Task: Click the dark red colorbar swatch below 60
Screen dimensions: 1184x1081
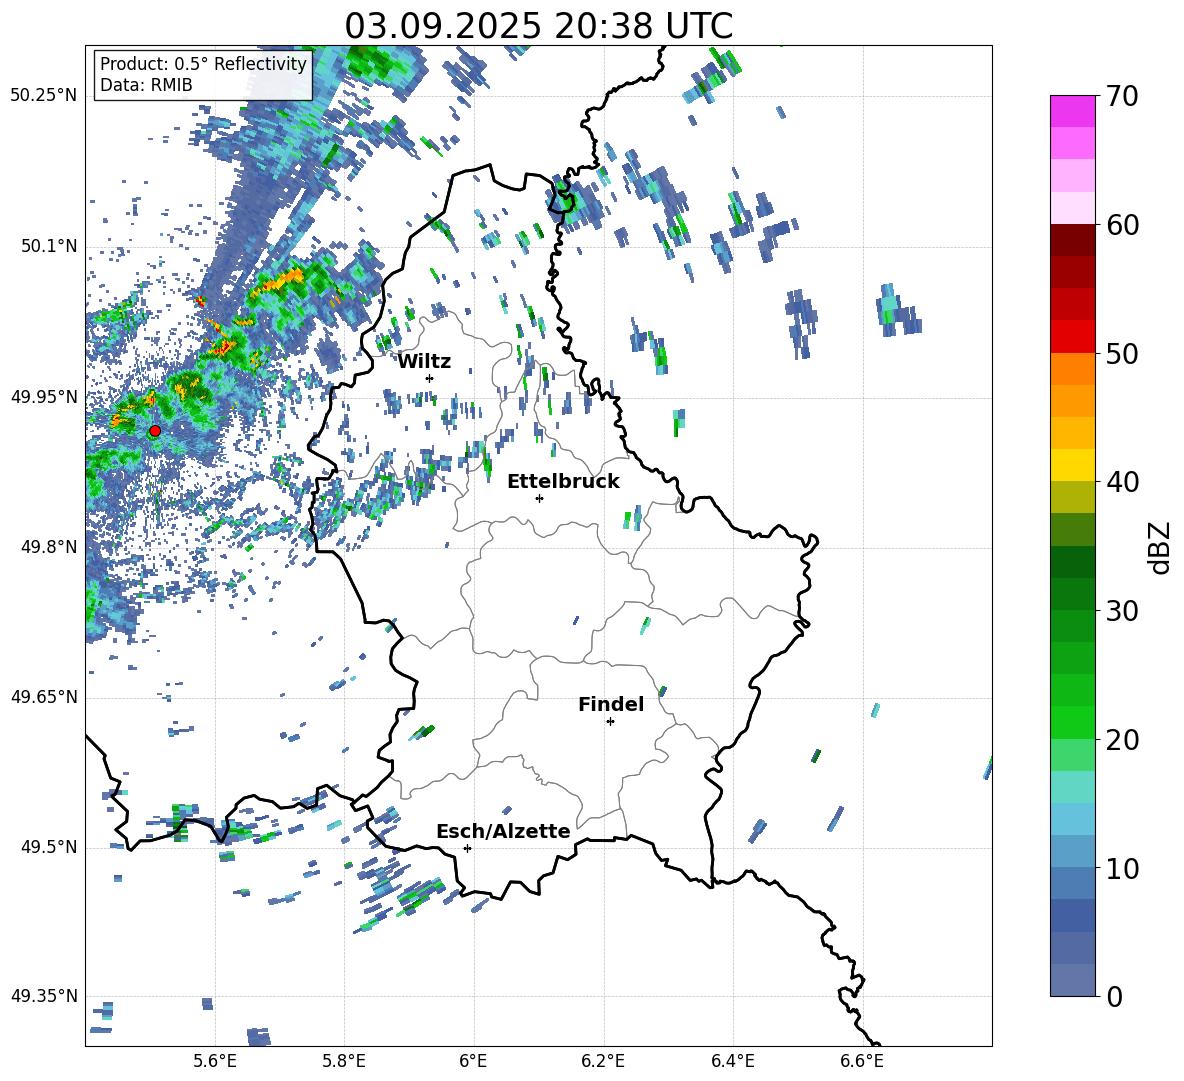Action: [1072, 240]
